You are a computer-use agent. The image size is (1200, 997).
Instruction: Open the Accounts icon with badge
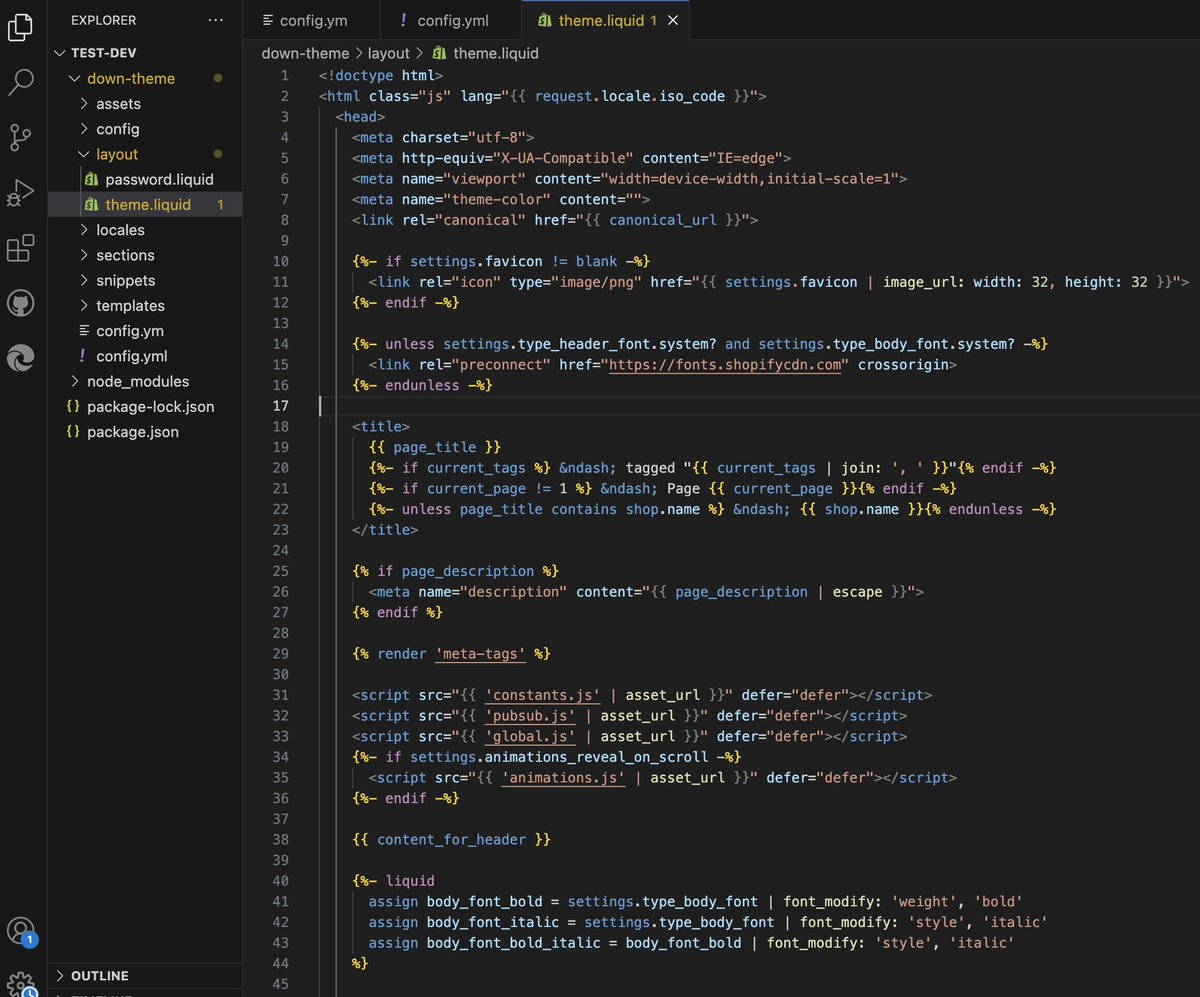[21, 931]
